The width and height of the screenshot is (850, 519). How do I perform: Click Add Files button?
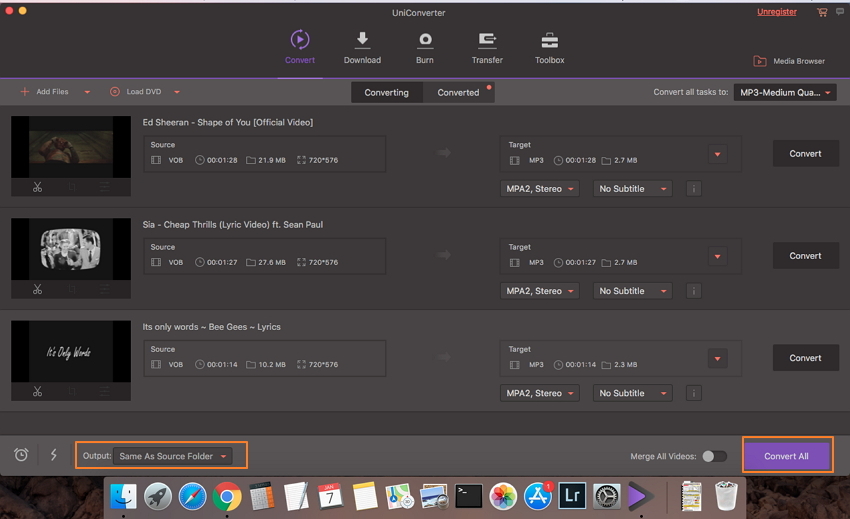coord(44,92)
